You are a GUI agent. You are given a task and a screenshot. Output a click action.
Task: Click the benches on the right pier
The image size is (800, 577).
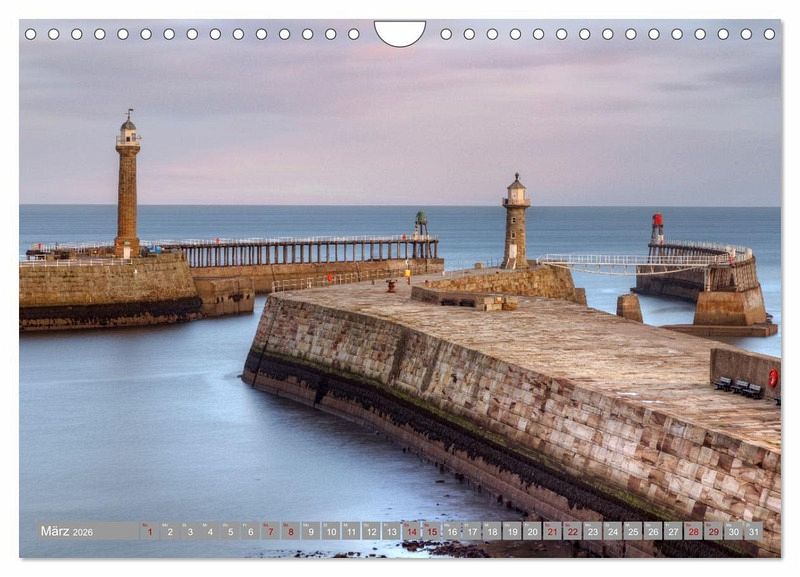point(738,386)
